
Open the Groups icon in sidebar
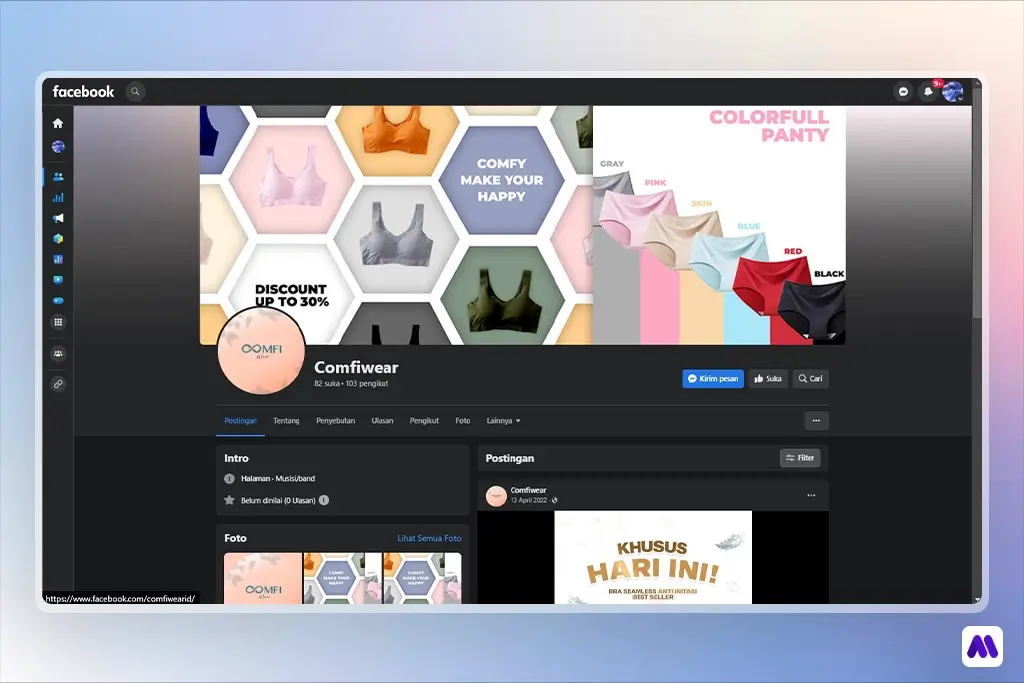(58, 353)
